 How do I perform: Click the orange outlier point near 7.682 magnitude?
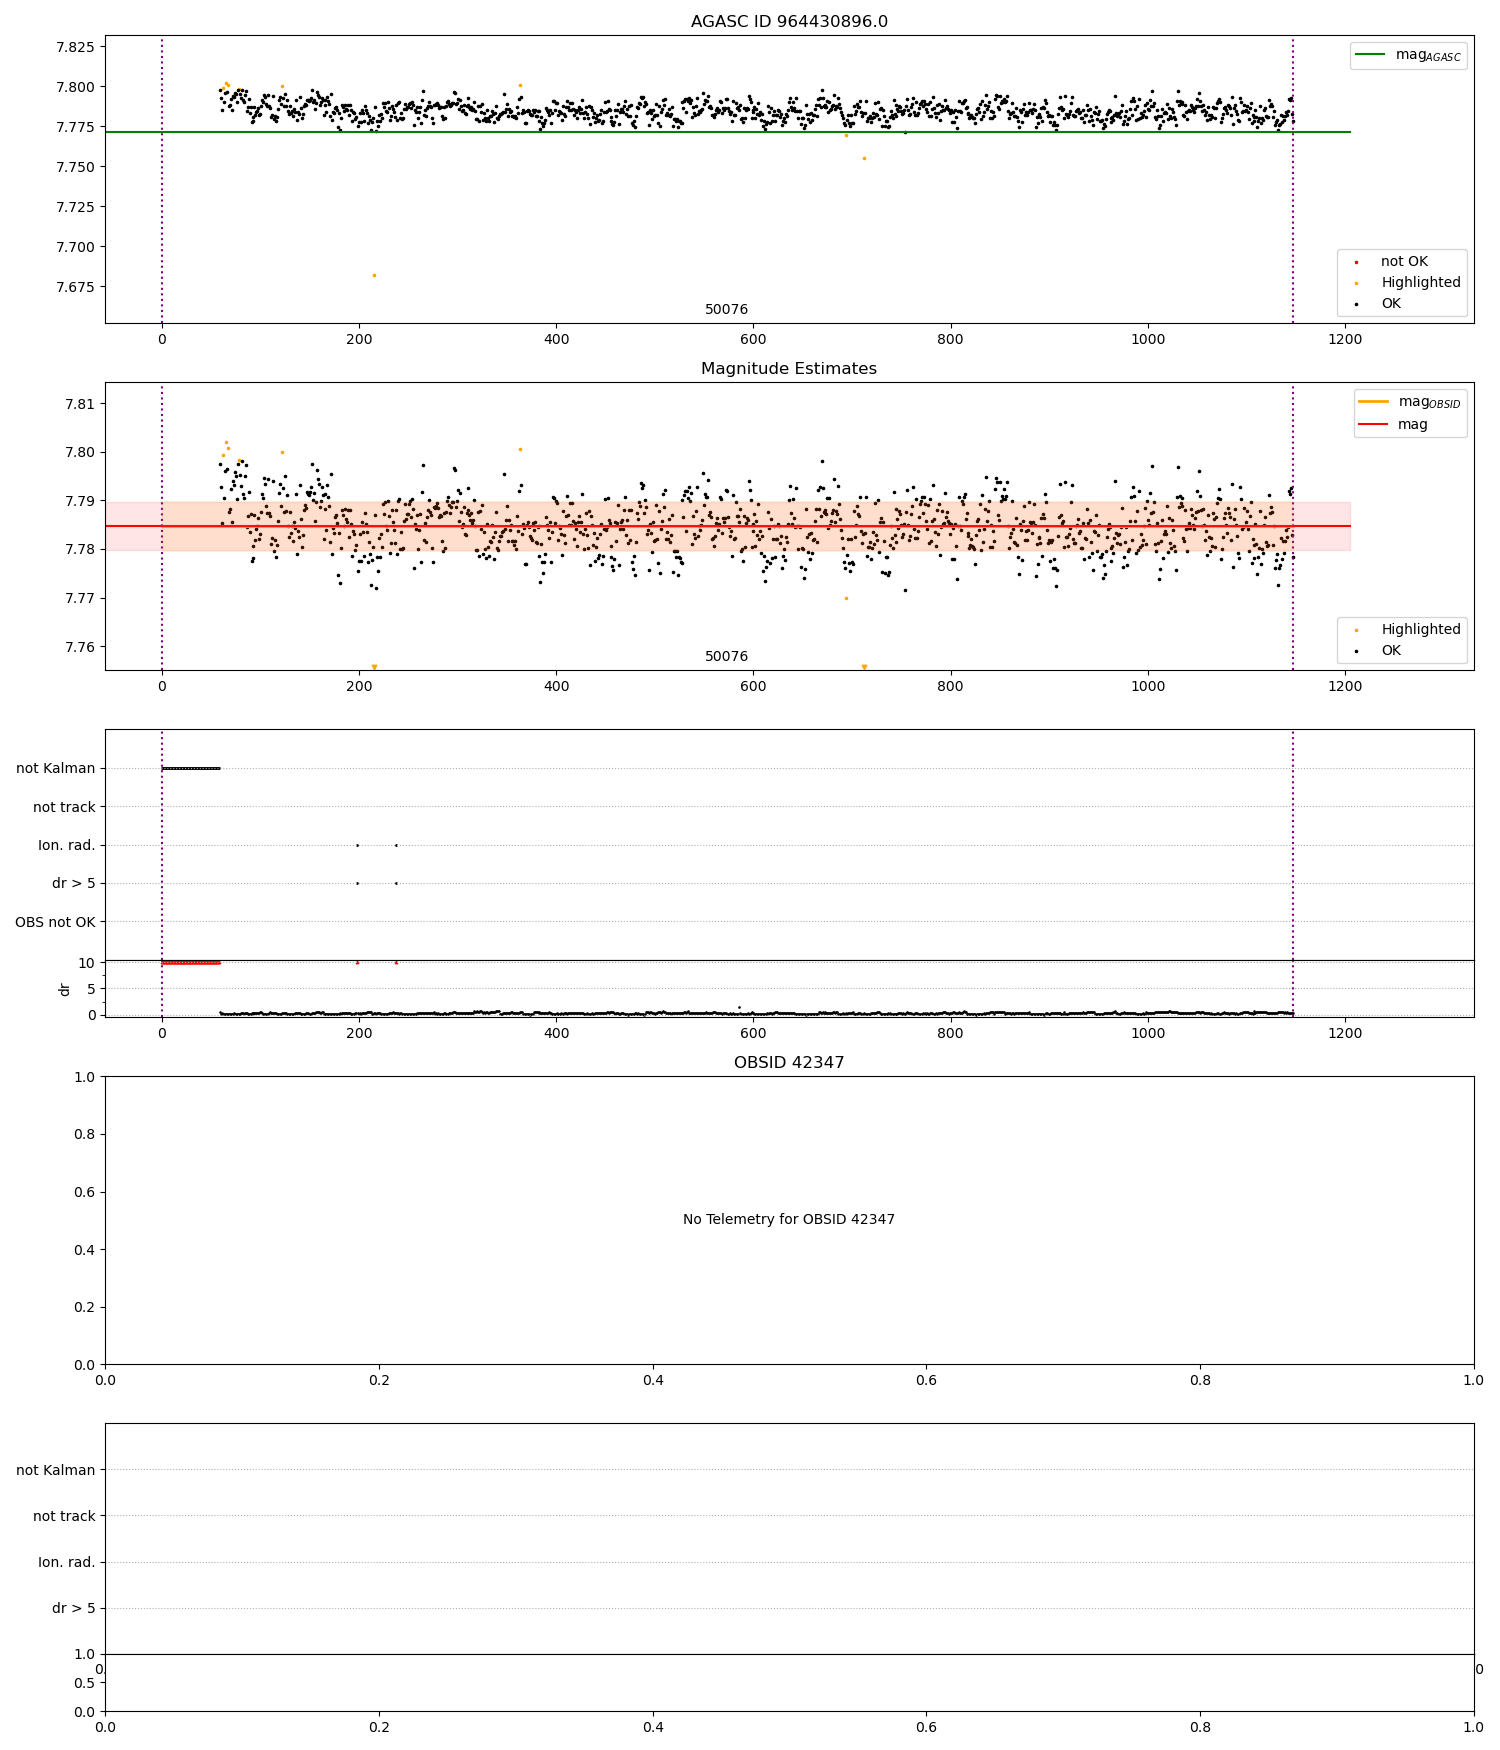(x=374, y=275)
